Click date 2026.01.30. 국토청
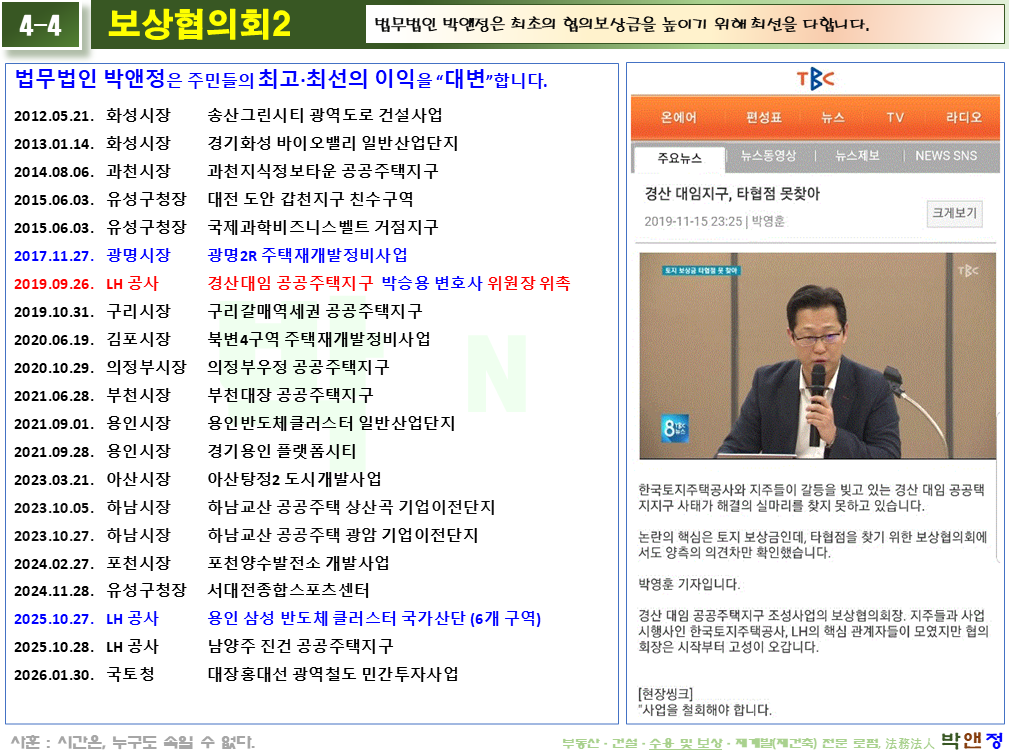Screen dimensions: 1009x756 (84, 674)
